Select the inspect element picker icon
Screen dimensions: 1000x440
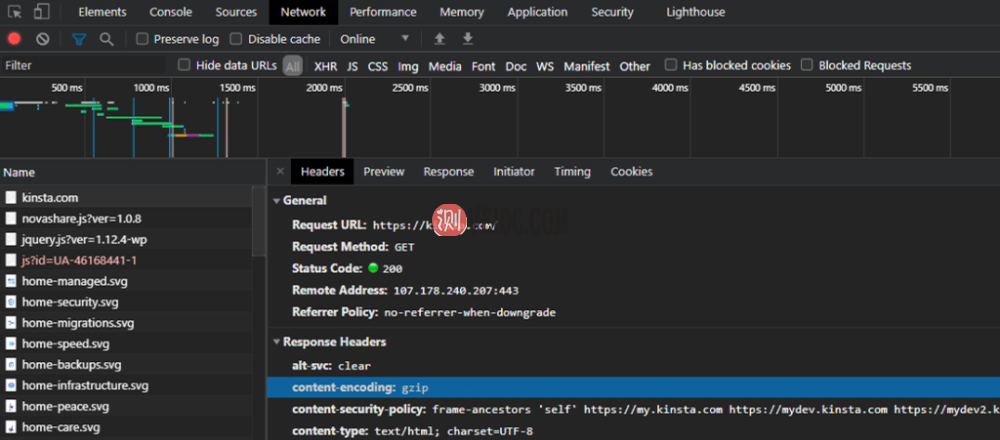tap(15, 11)
